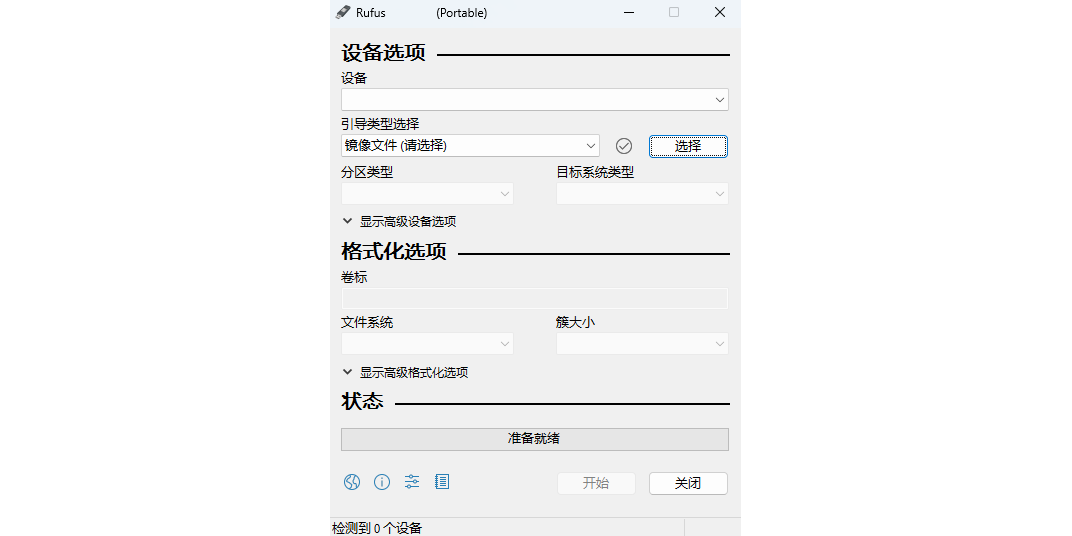The image size is (1072, 536).
Task: Open the language selection globe icon
Action: [x=351, y=482]
